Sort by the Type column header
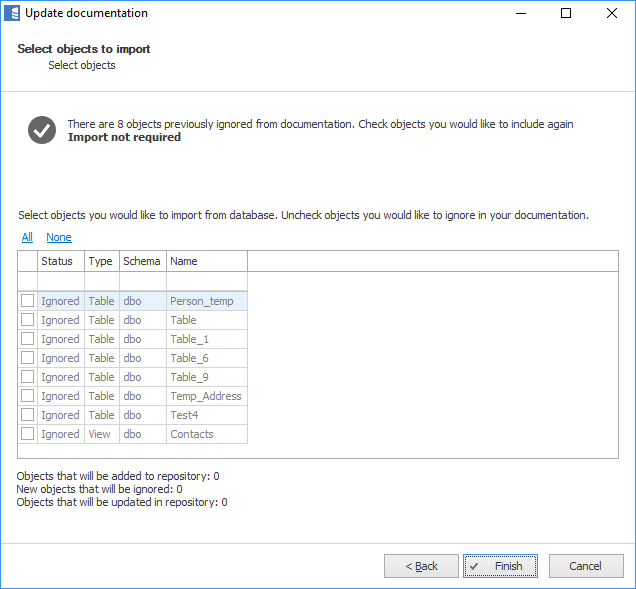The width and height of the screenshot is (636, 589). point(101,261)
